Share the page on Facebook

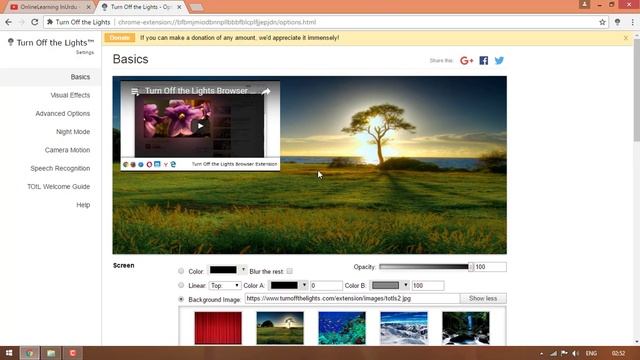(x=484, y=61)
